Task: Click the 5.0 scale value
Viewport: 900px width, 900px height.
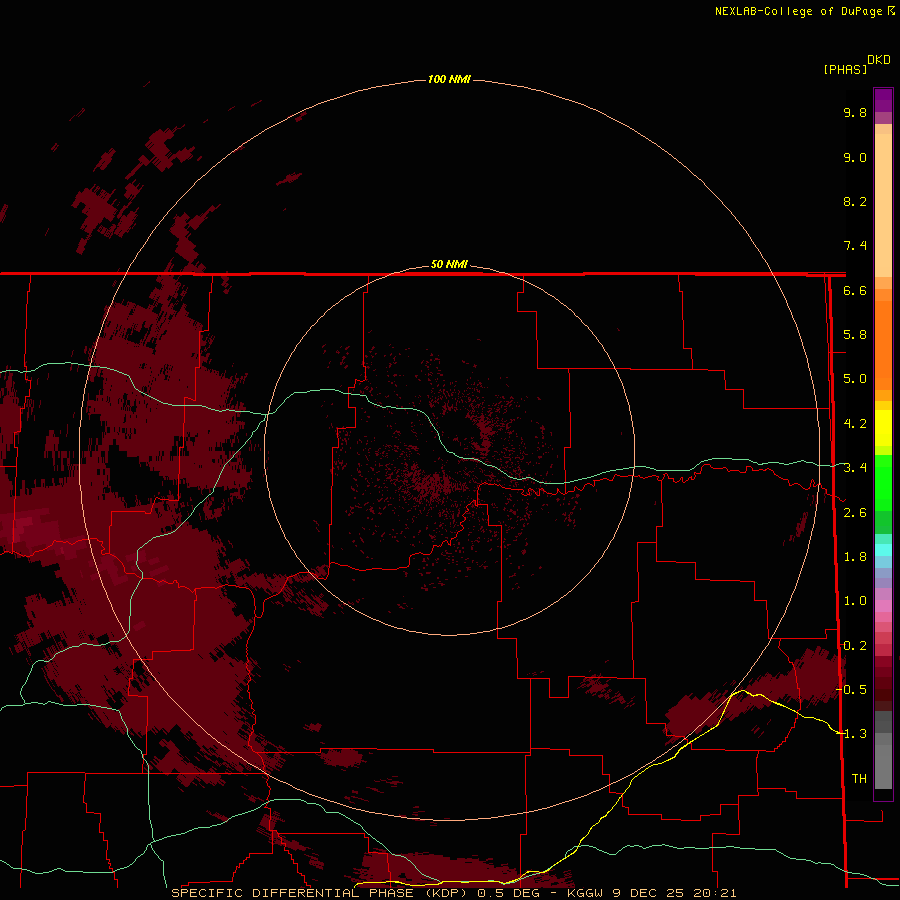Action: pyautogui.click(x=855, y=379)
